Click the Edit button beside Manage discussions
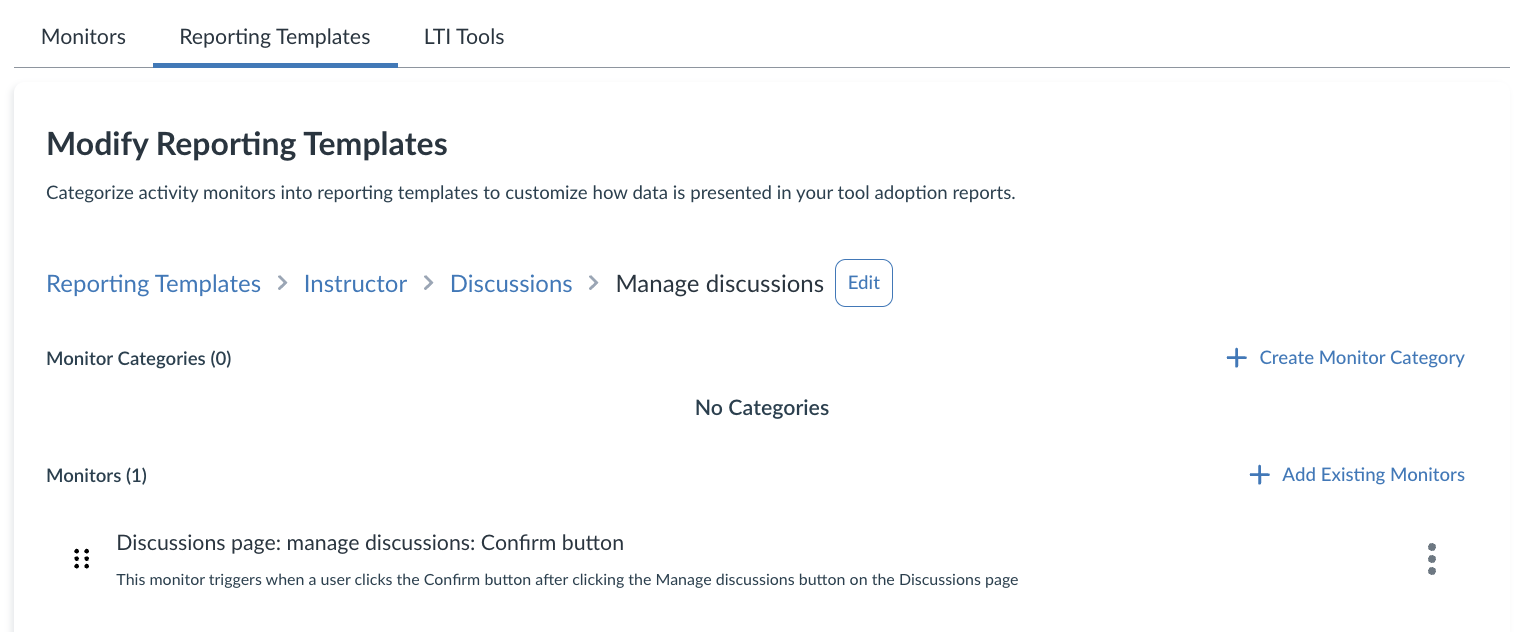Viewport: 1526px width, 632px height. (x=863, y=283)
